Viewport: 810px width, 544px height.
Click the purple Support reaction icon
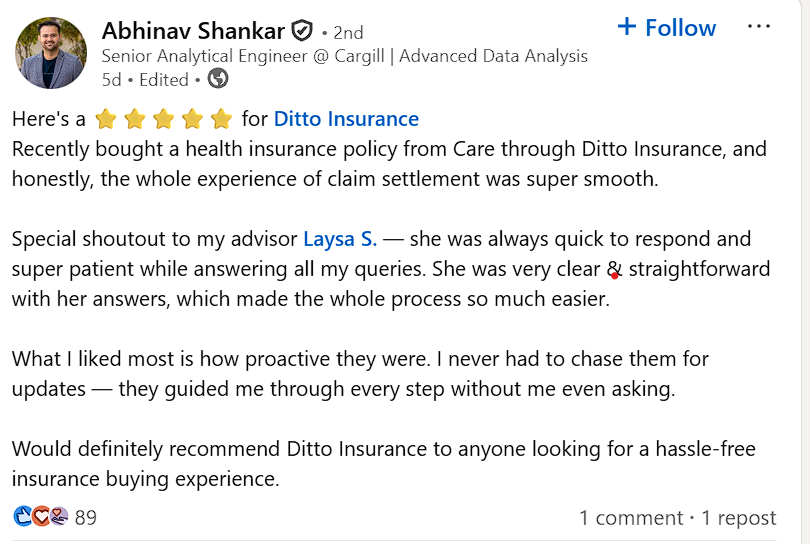(59, 517)
